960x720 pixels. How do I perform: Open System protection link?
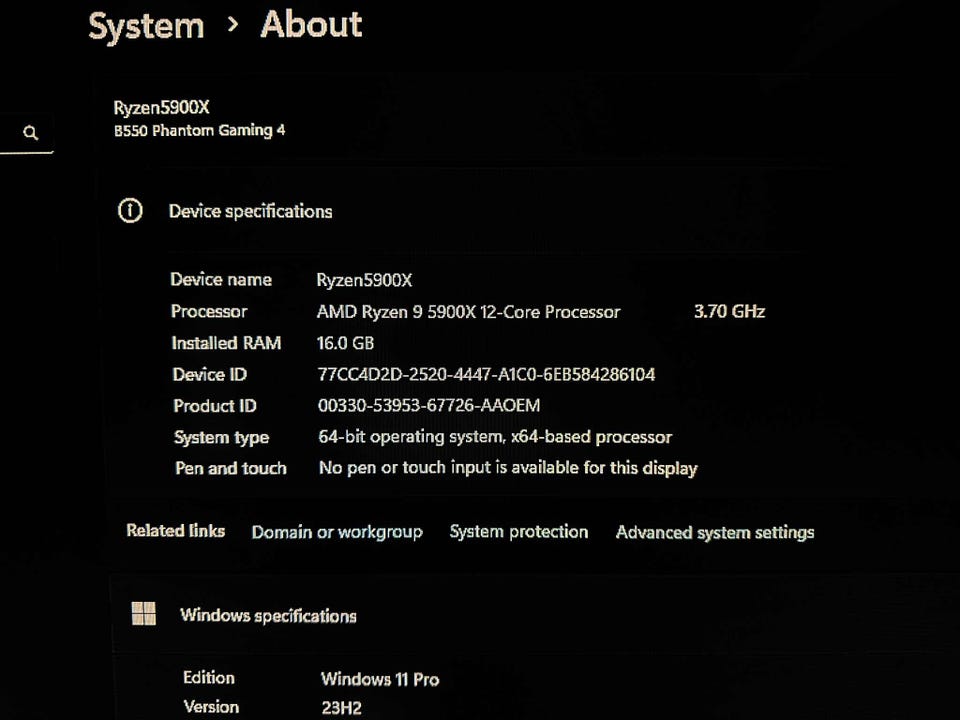pos(519,531)
